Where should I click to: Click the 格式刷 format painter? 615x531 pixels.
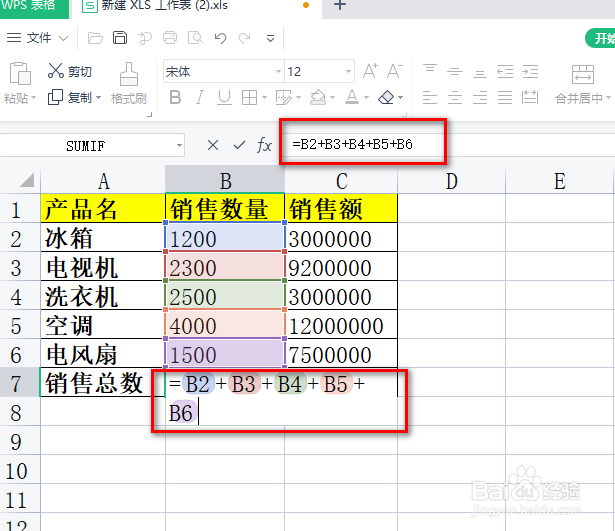(129, 84)
